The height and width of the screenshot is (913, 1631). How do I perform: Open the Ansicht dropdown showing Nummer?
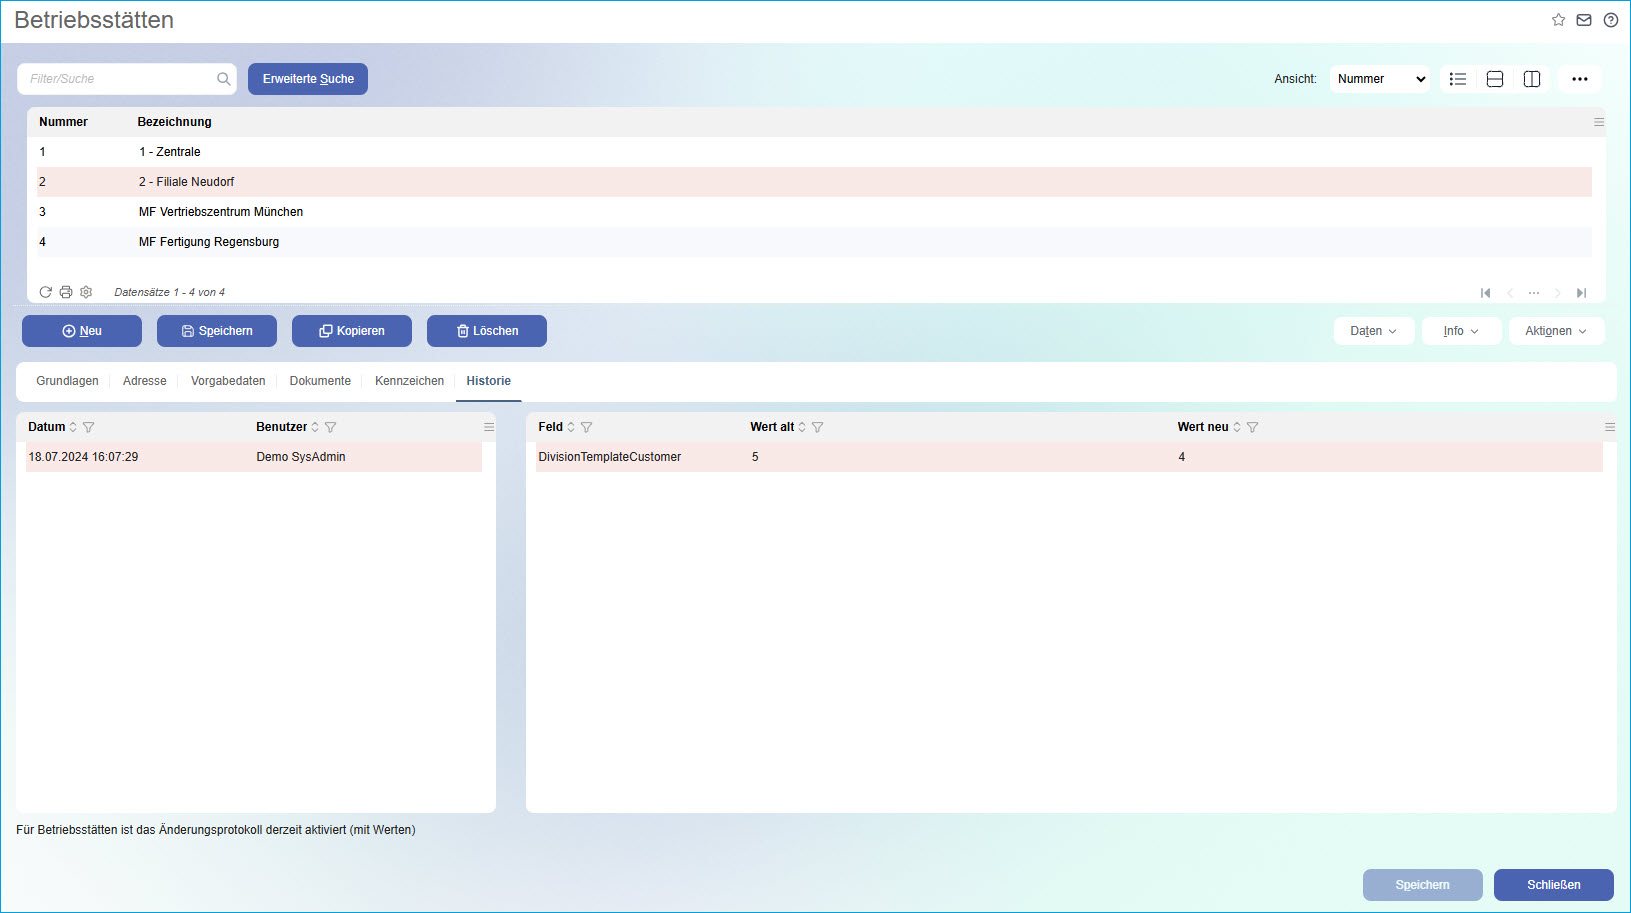click(1379, 78)
